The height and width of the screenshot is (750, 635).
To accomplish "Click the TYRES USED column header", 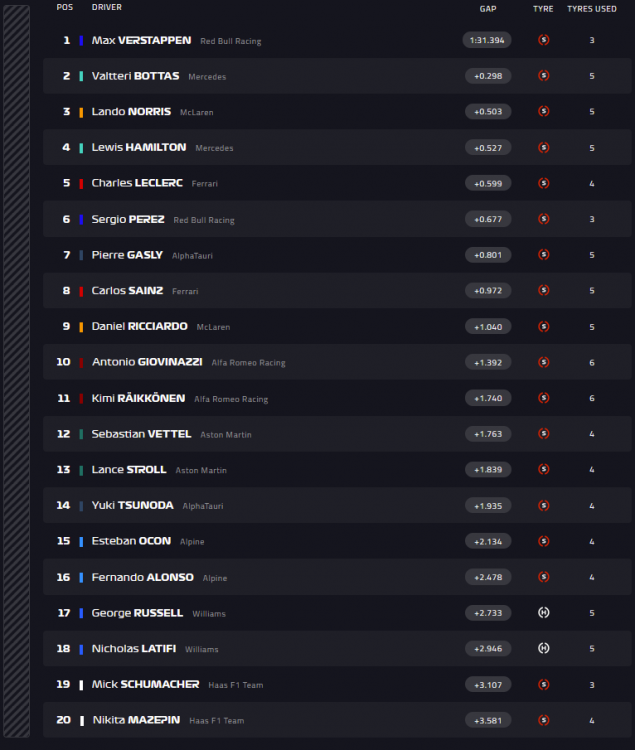I will (x=593, y=8).
